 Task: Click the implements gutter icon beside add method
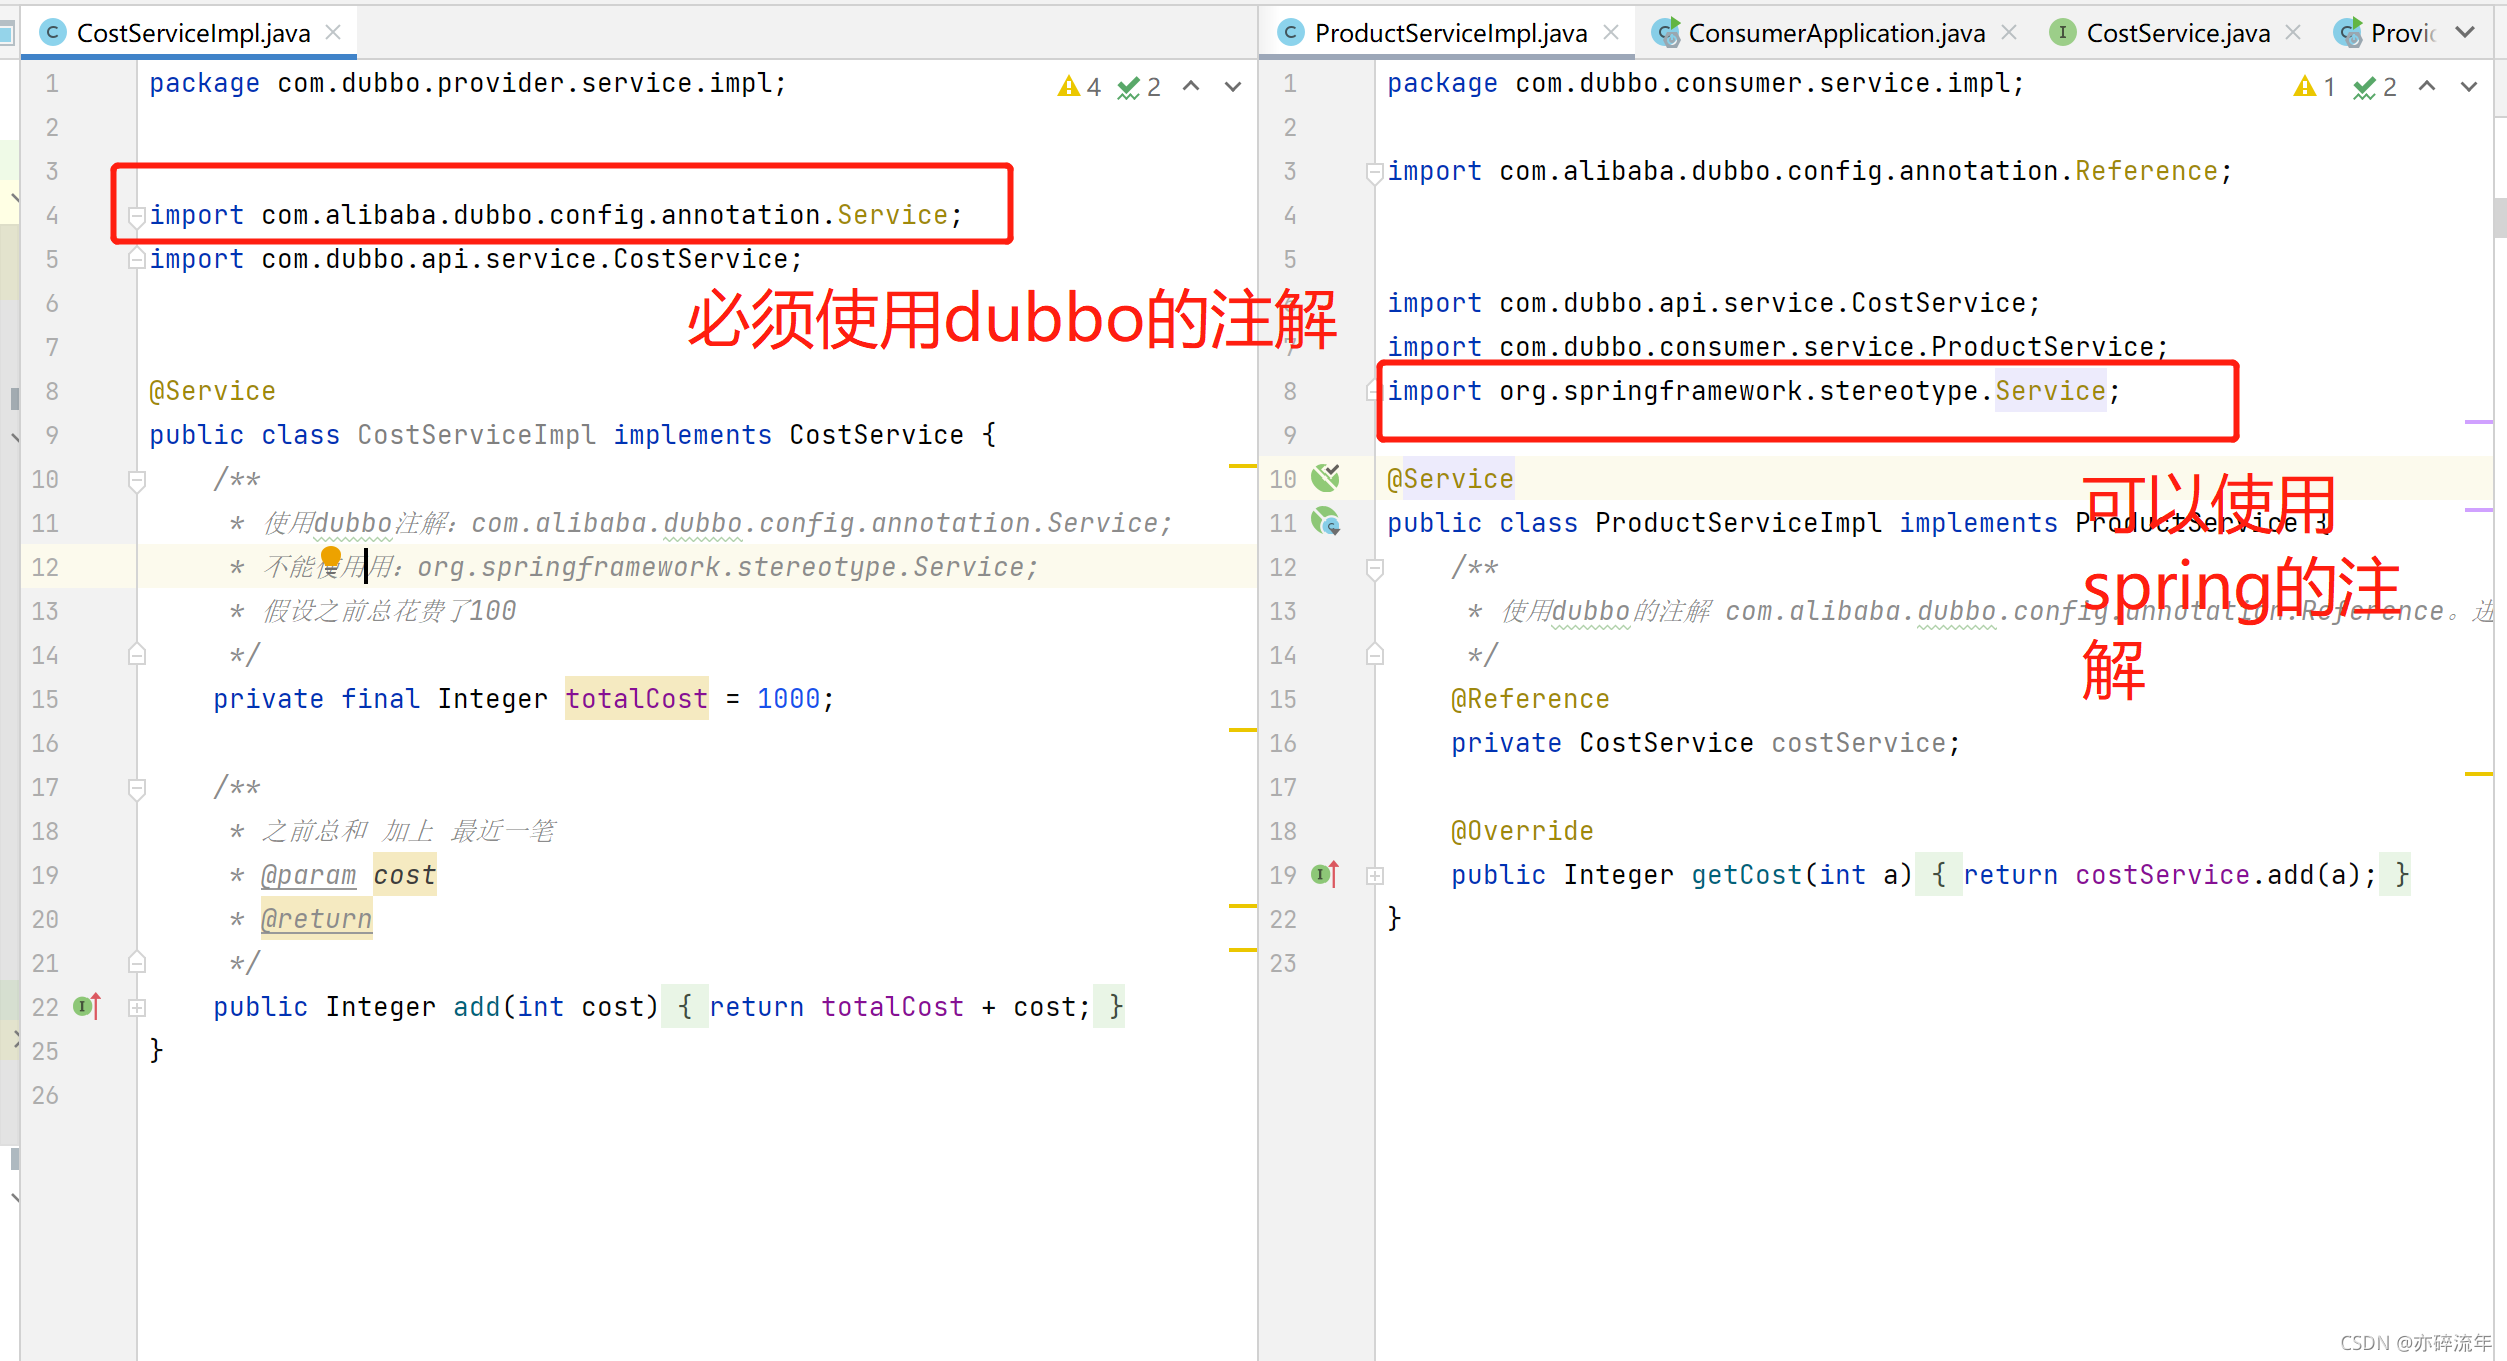88,1006
